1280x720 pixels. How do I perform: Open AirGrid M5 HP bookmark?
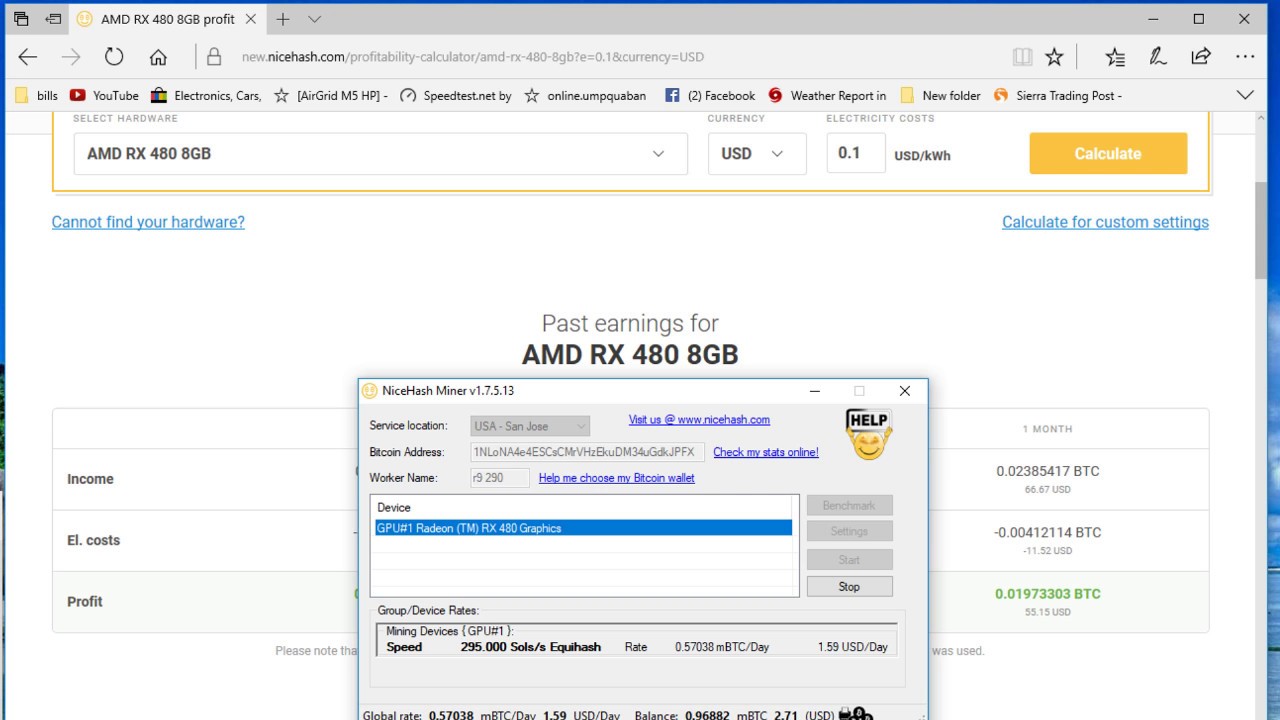[331, 95]
